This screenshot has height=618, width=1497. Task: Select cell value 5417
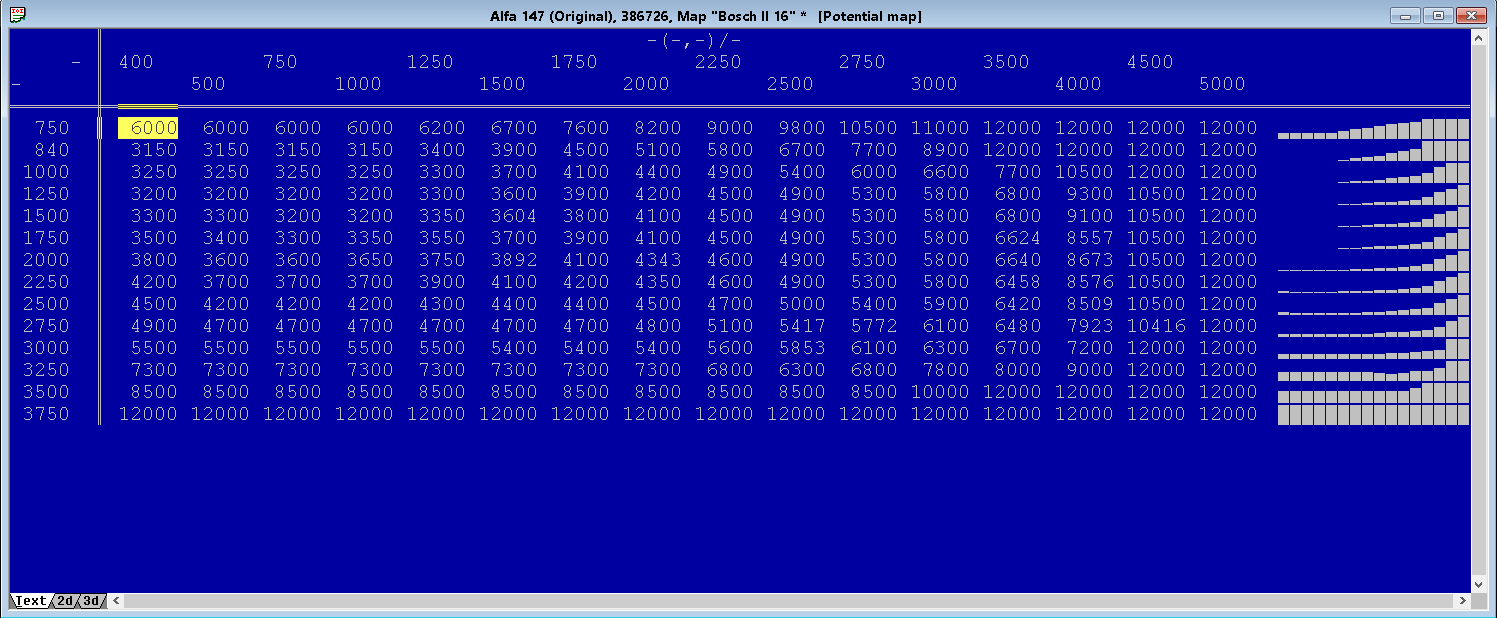802,326
